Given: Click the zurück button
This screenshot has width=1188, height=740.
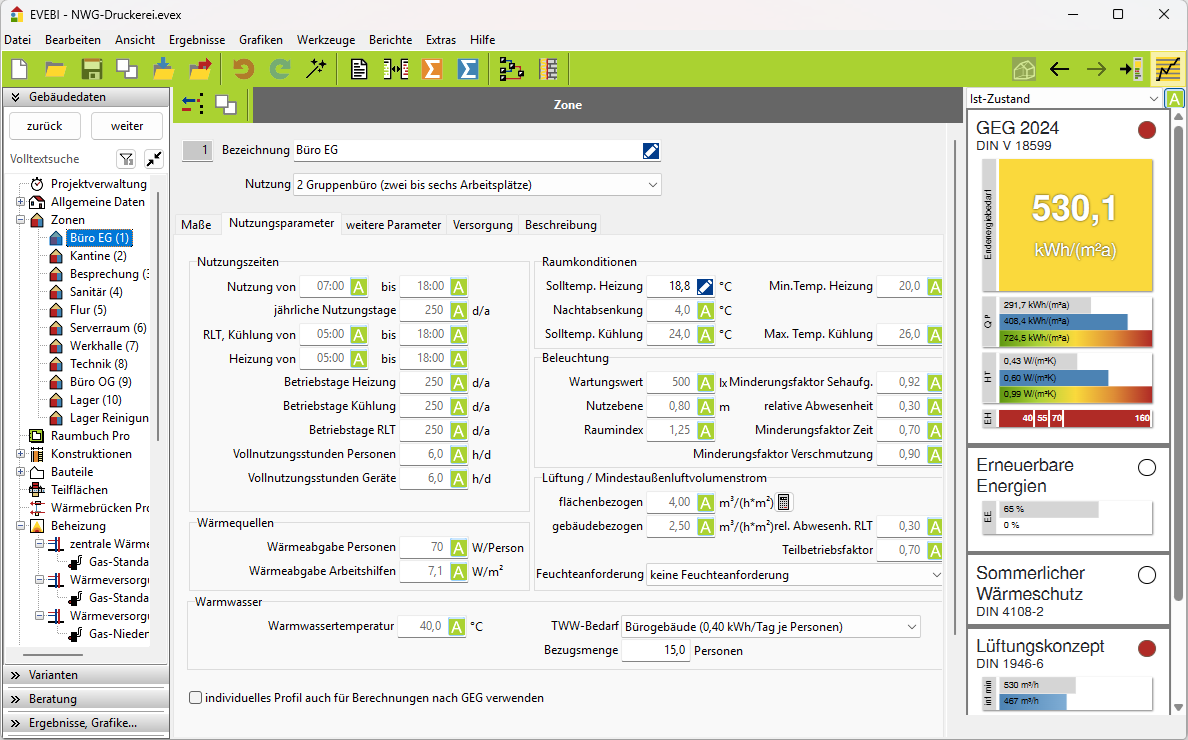Looking at the screenshot, I should pos(45,126).
